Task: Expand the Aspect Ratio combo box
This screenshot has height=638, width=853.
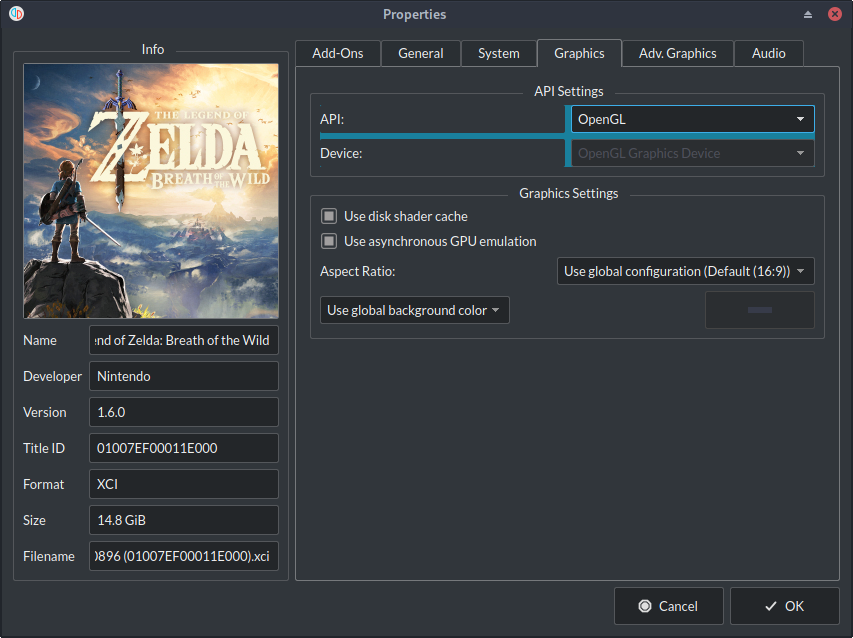Action: tap(685, 271)
